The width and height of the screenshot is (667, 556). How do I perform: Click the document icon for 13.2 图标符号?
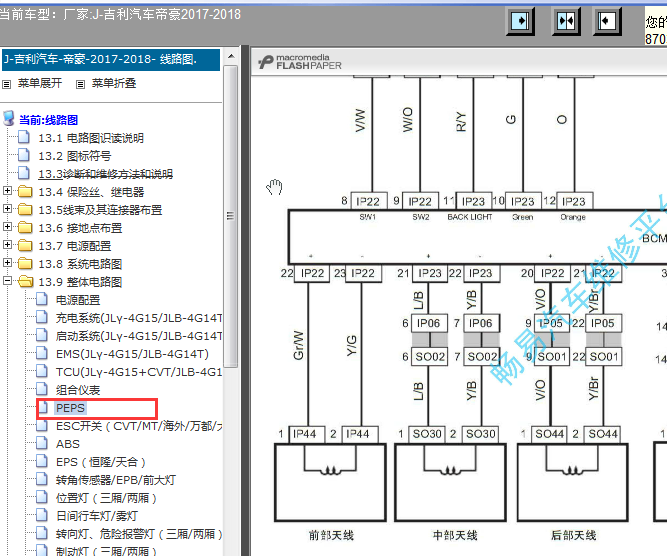click(24, 155)
